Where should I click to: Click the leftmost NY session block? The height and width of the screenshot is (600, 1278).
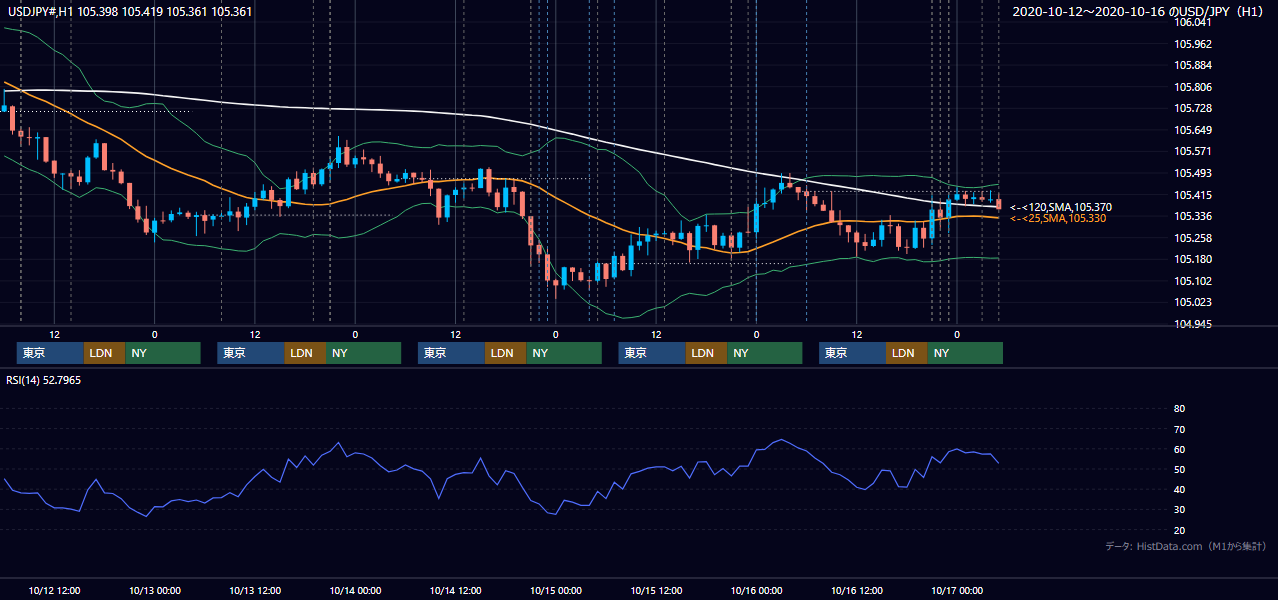163,353
